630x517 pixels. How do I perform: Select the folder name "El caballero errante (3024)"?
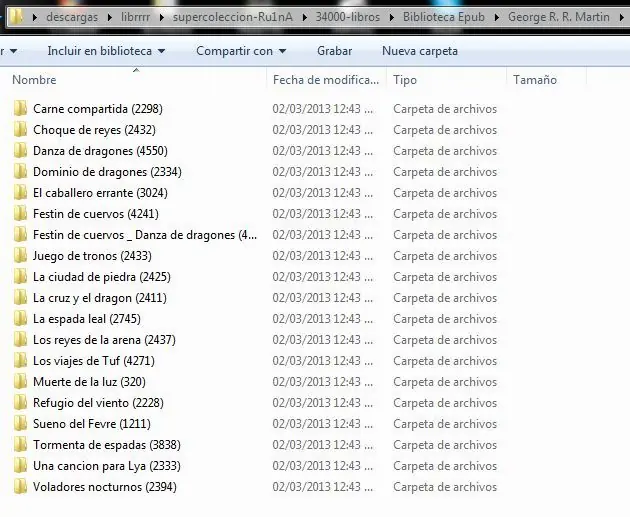tap(100, 193)
